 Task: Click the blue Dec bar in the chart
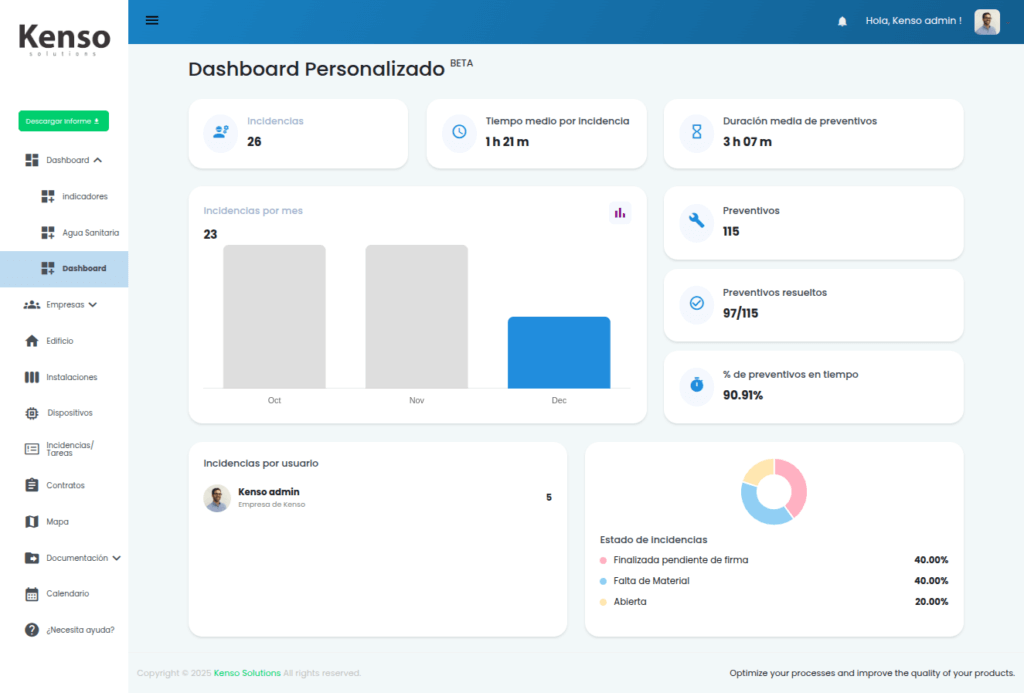click(x=559, y=353)
